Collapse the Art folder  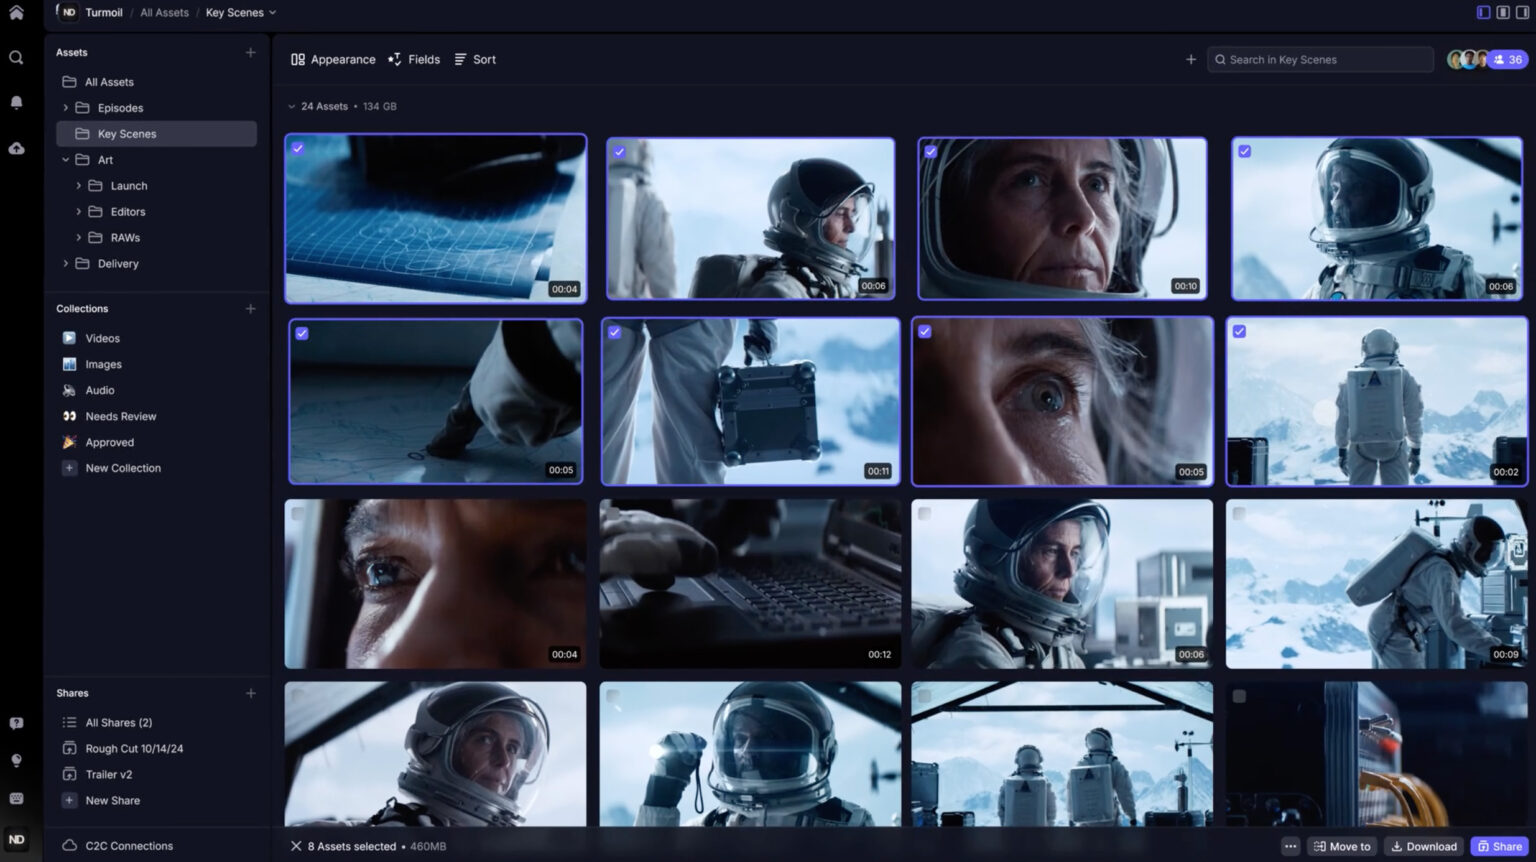coord(65,159)
